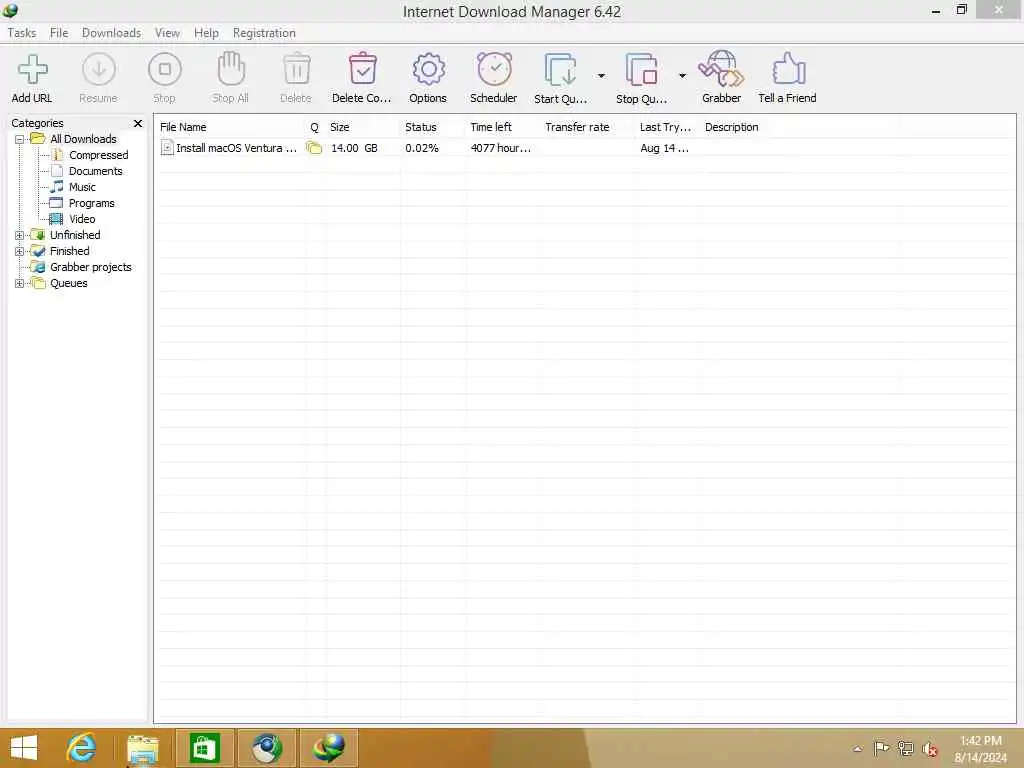Screen dimensions: 1024x768
Task: Click the muted volume tray icon
Action: click(x=930, y=749)
